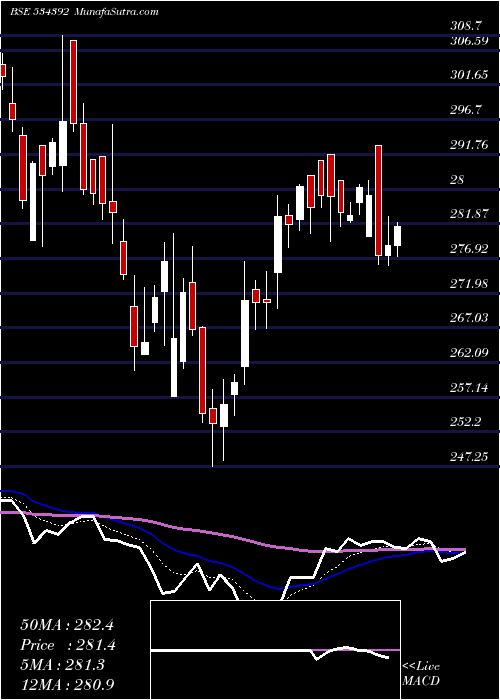Click the 50MA : 282.4 readout
The width and height of the screenshot is (500, 700).
pos(68,625)
